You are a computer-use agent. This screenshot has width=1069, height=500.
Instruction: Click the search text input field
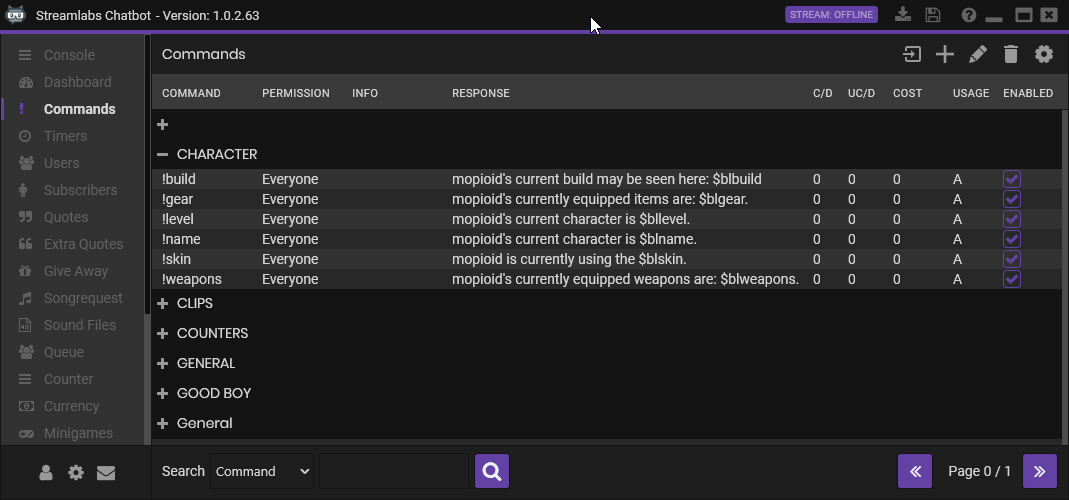coord(393,471)
